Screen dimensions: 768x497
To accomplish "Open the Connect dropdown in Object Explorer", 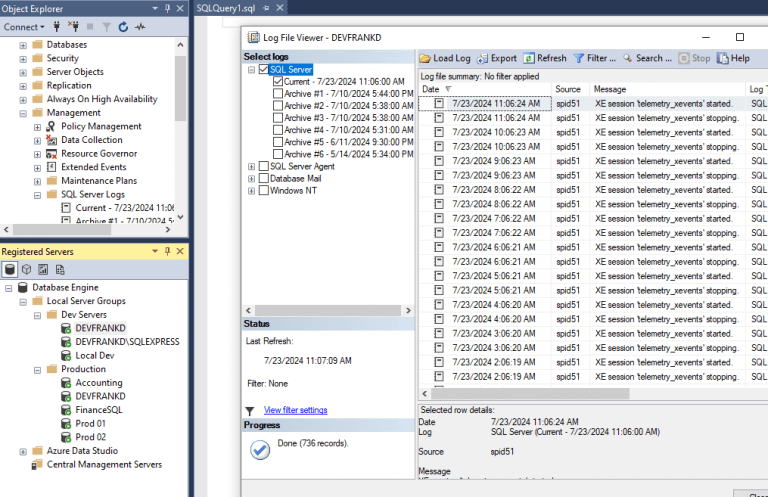I will tap(24, 27).
